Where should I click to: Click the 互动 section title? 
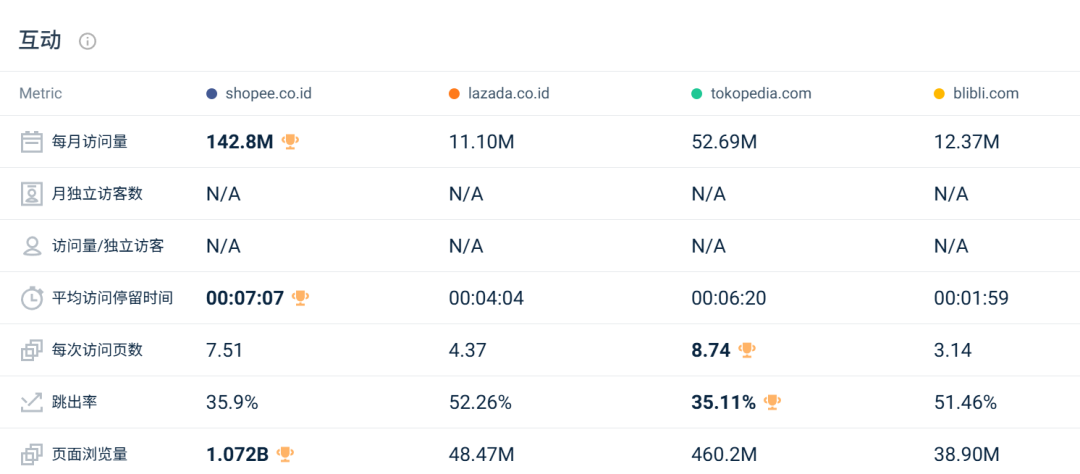40,41
